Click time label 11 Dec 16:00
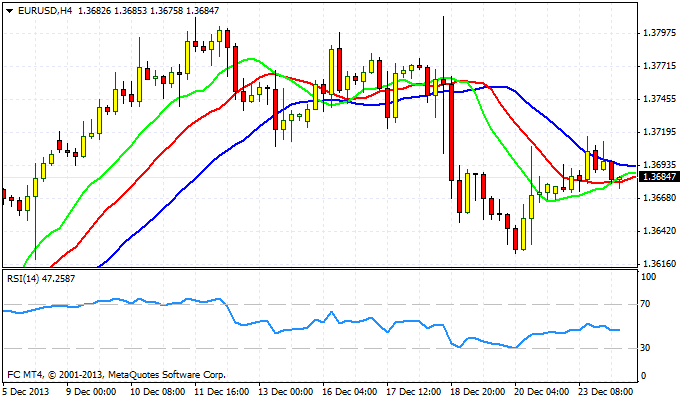 point(222,392)
